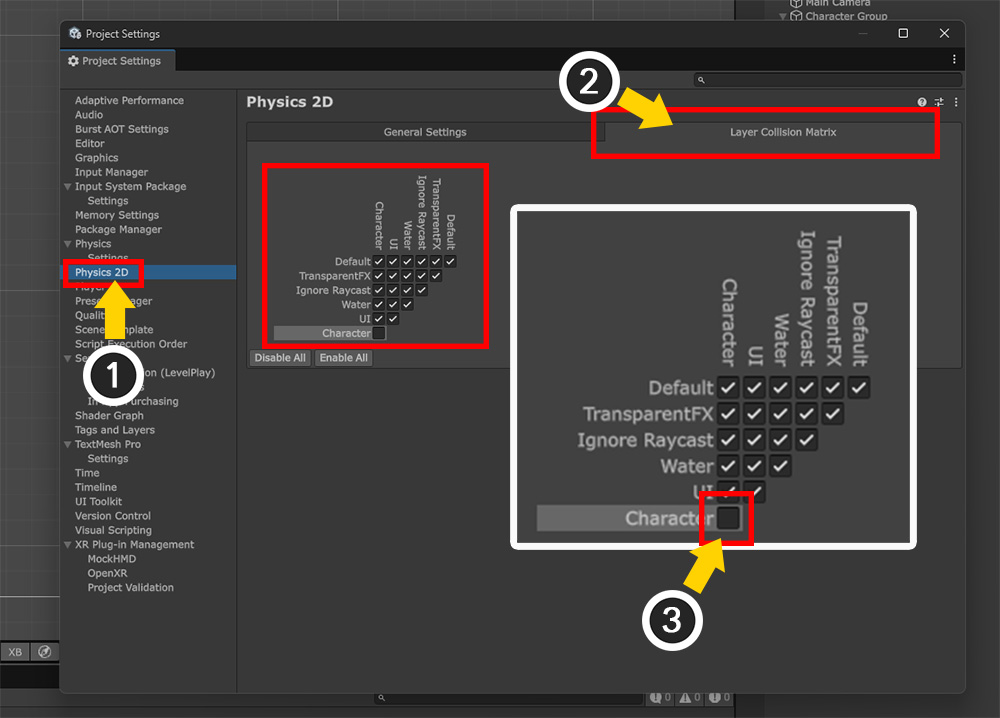Open the Project Settings tab kebab menu
Image resolution: width=1000 pixels, height=718 pixels.
click(x=954, y=60)
